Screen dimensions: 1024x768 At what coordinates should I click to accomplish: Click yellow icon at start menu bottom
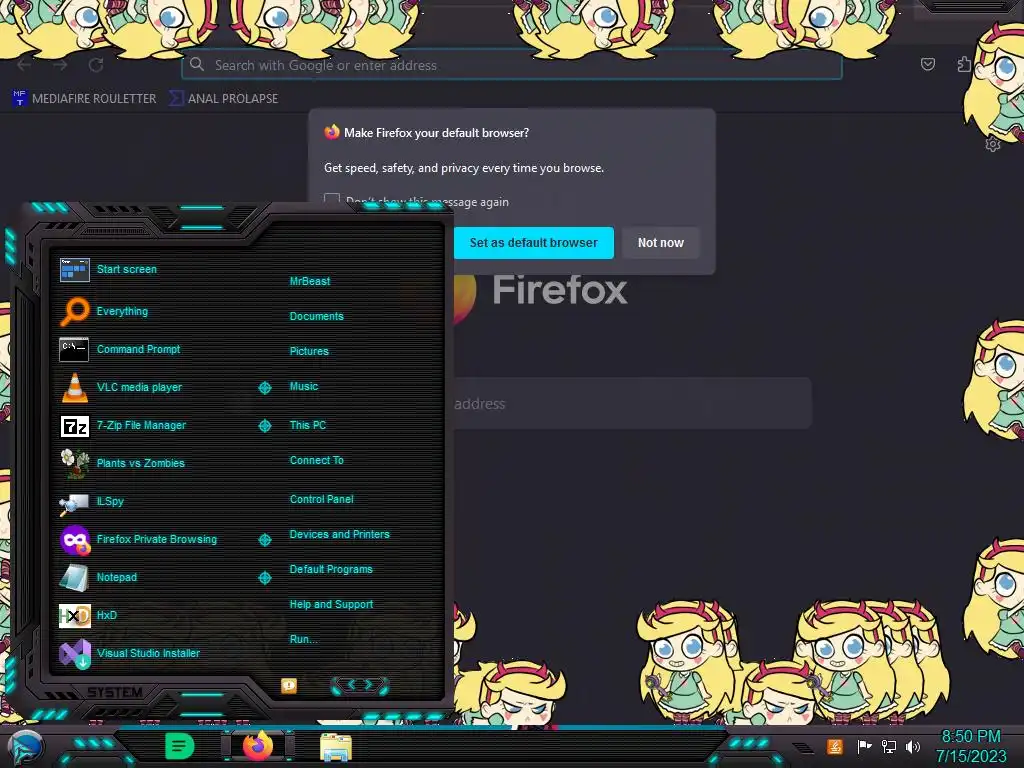point(289,685)
